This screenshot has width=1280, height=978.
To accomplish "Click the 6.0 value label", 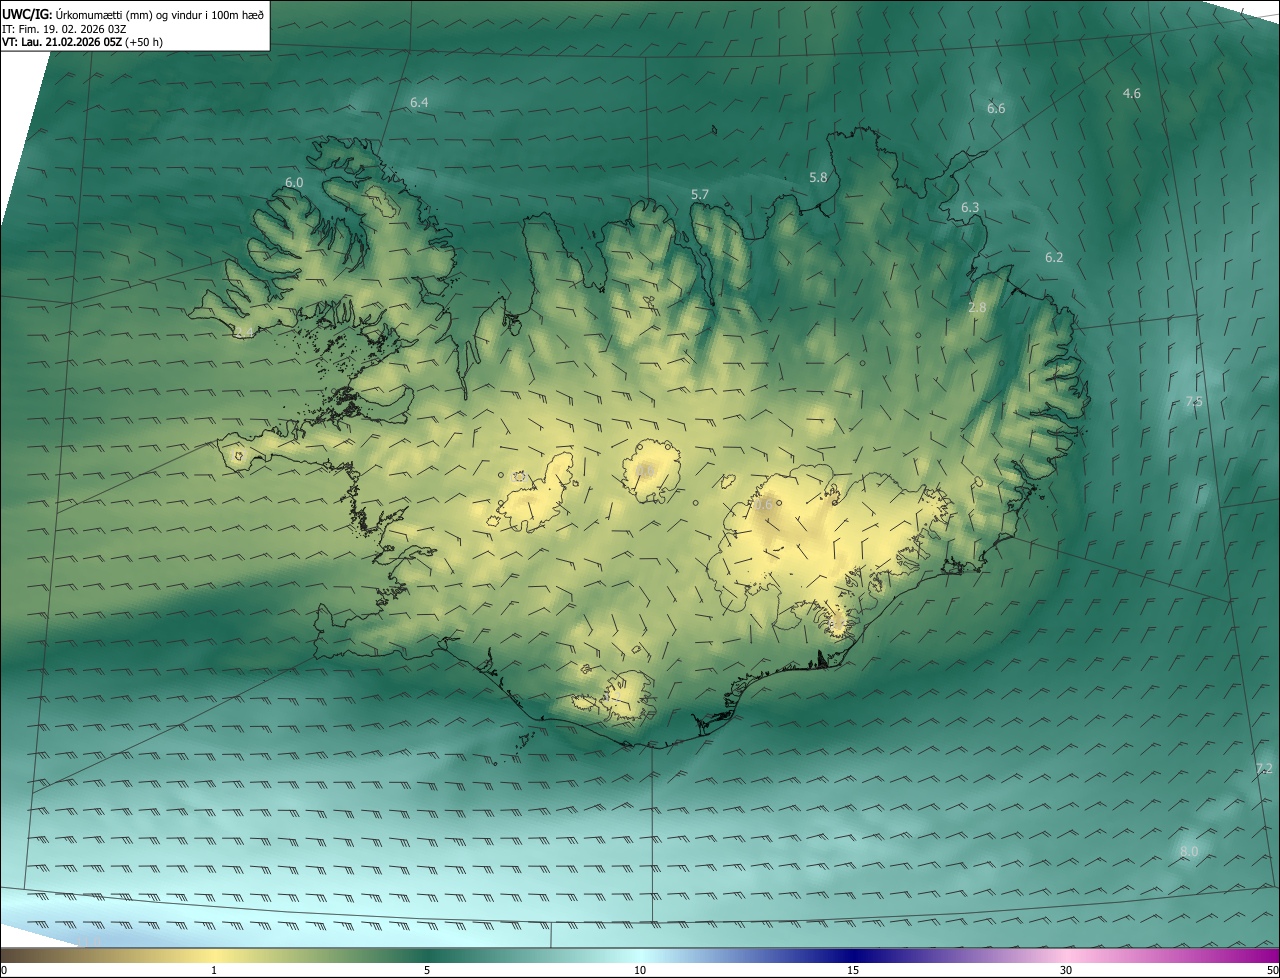I will coord(294,183).
